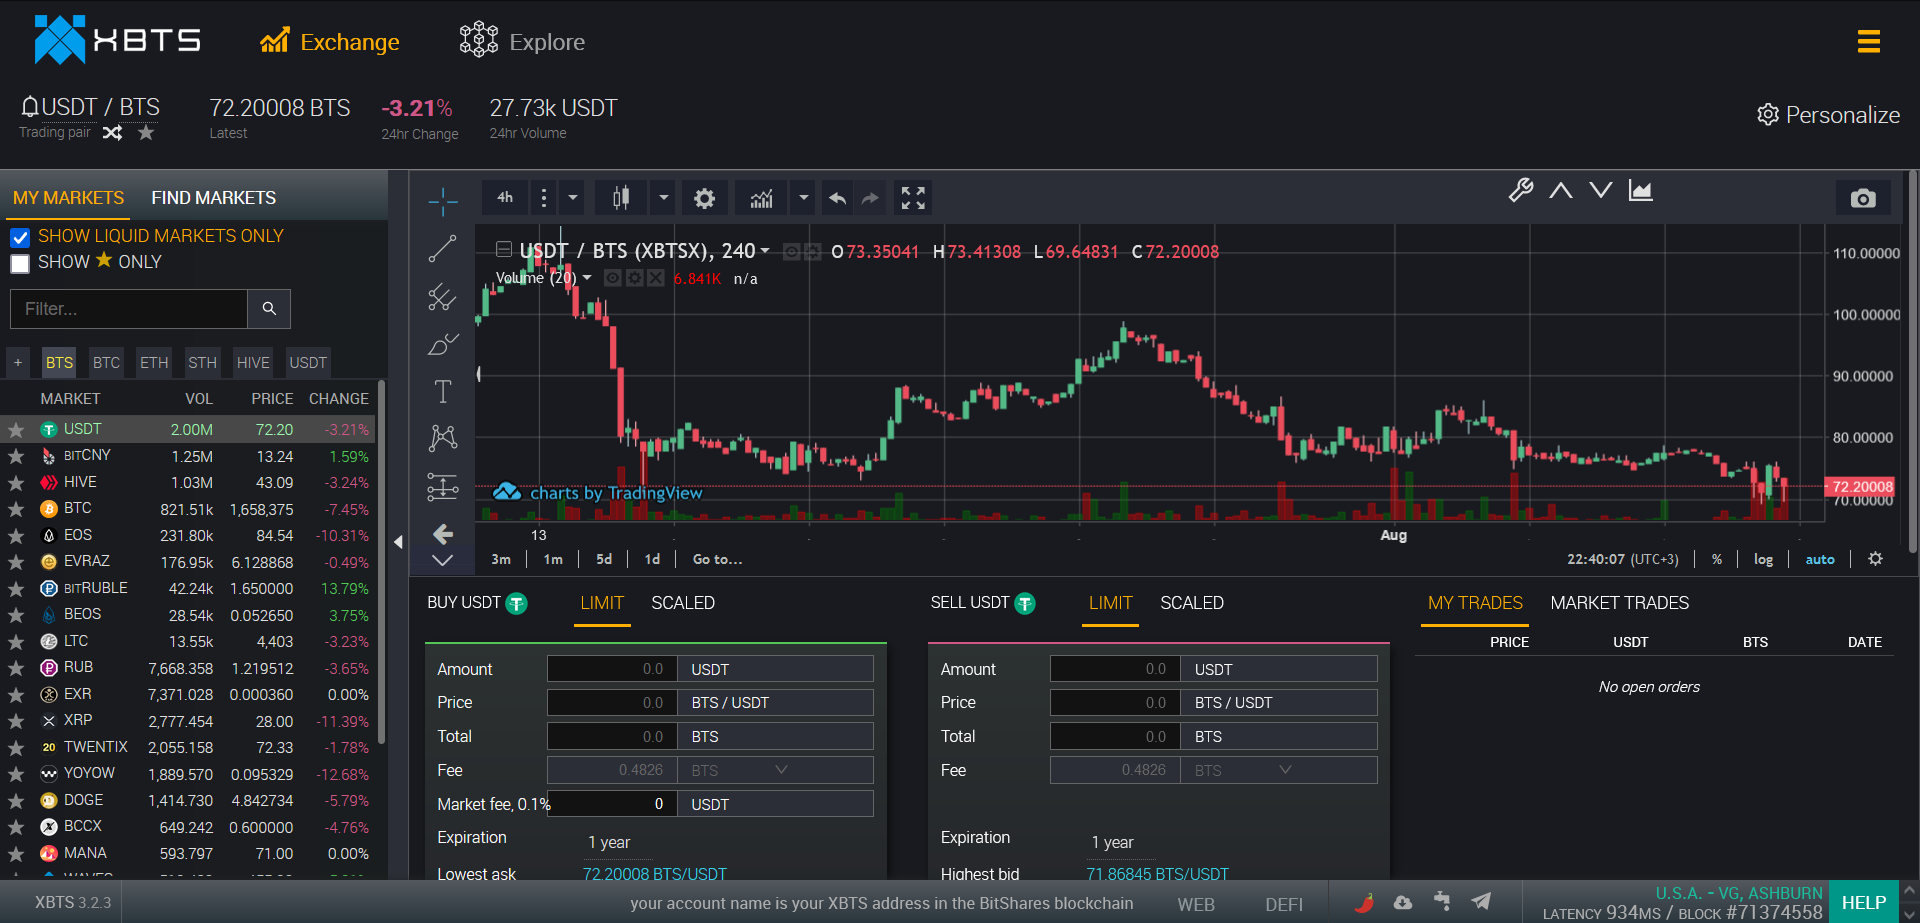Viewport: 1920px width, 923px height.
Task: Select the trend line drawing tool
Action: (442, 249)
